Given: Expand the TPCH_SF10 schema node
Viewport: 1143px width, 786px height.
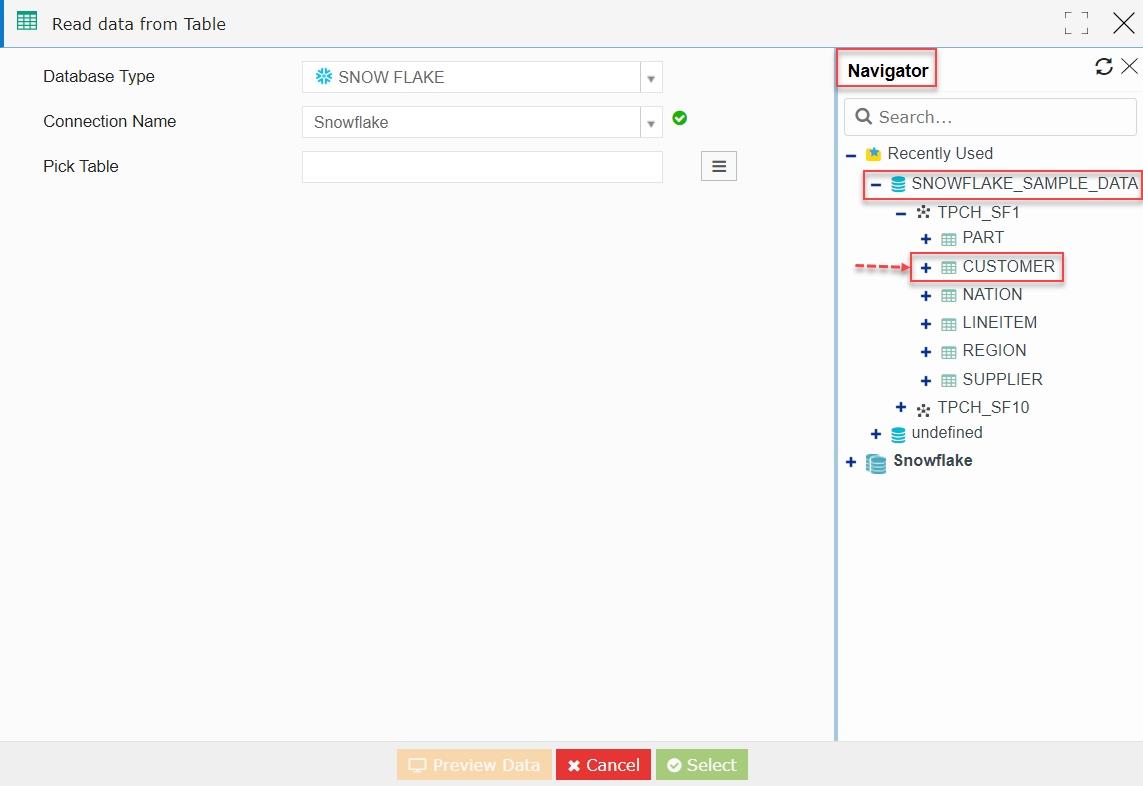Looking at the screenshot, I should pyautogui.click(x=900, y=407).
